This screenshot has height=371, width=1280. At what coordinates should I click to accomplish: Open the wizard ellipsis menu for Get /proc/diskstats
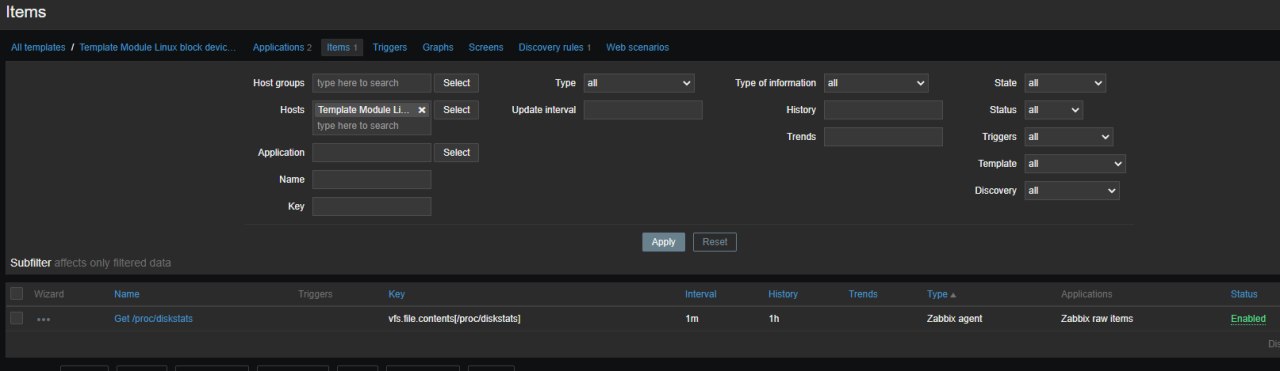tap(43, 319)
